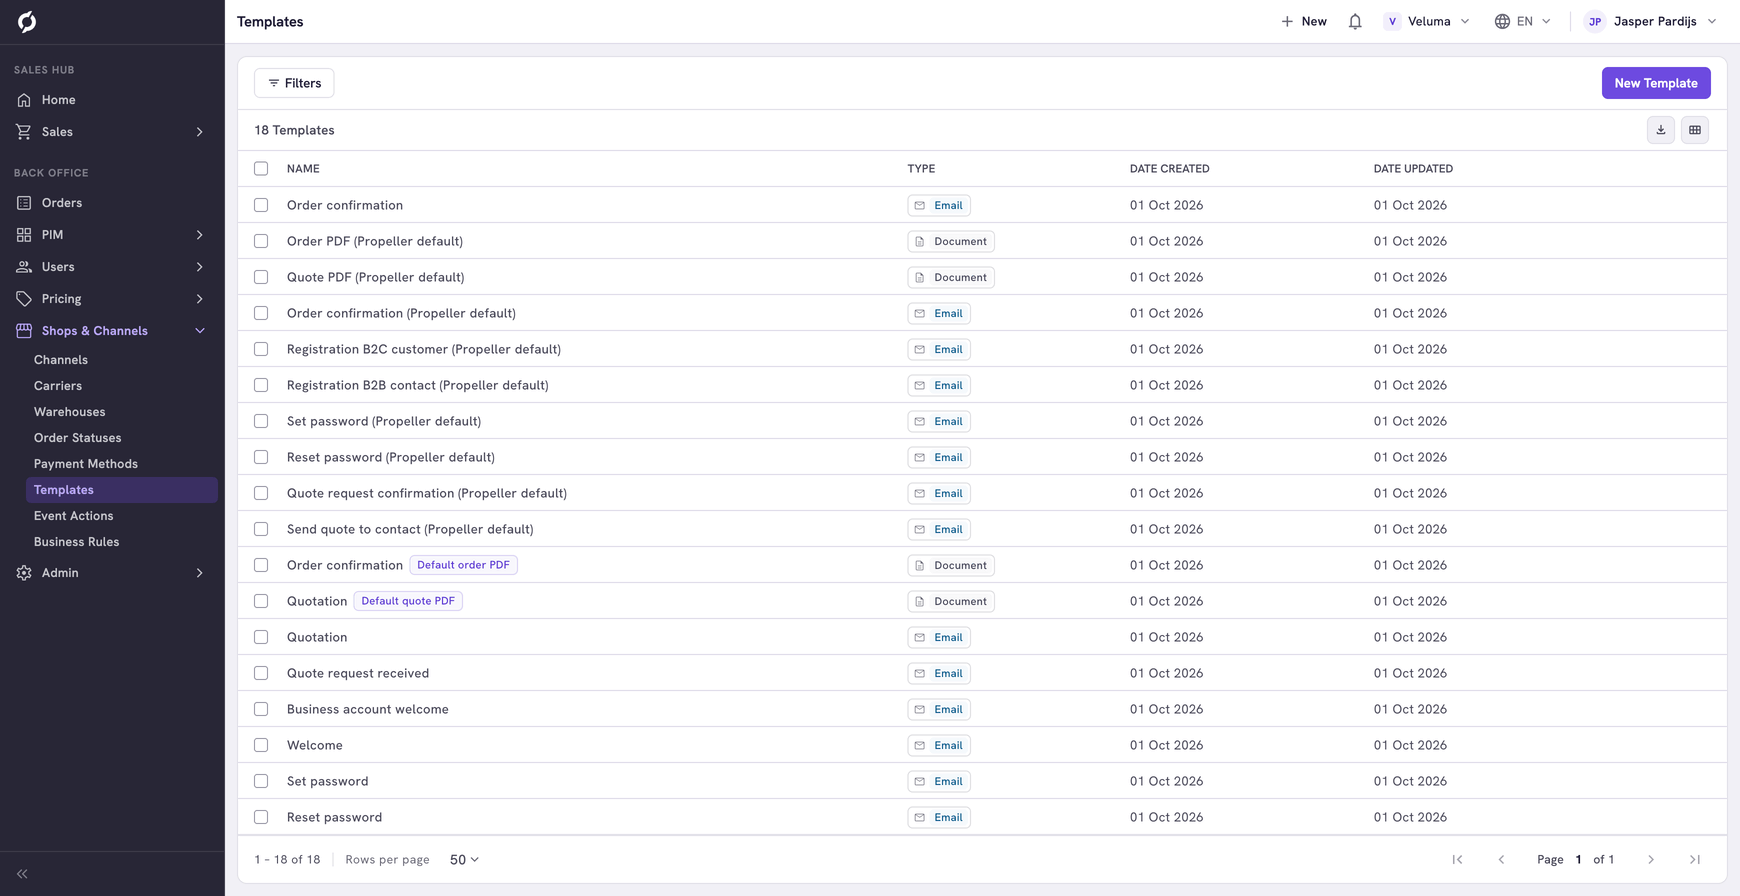Select the Welcome template checkbox
1740x896 pixels.
261,745
